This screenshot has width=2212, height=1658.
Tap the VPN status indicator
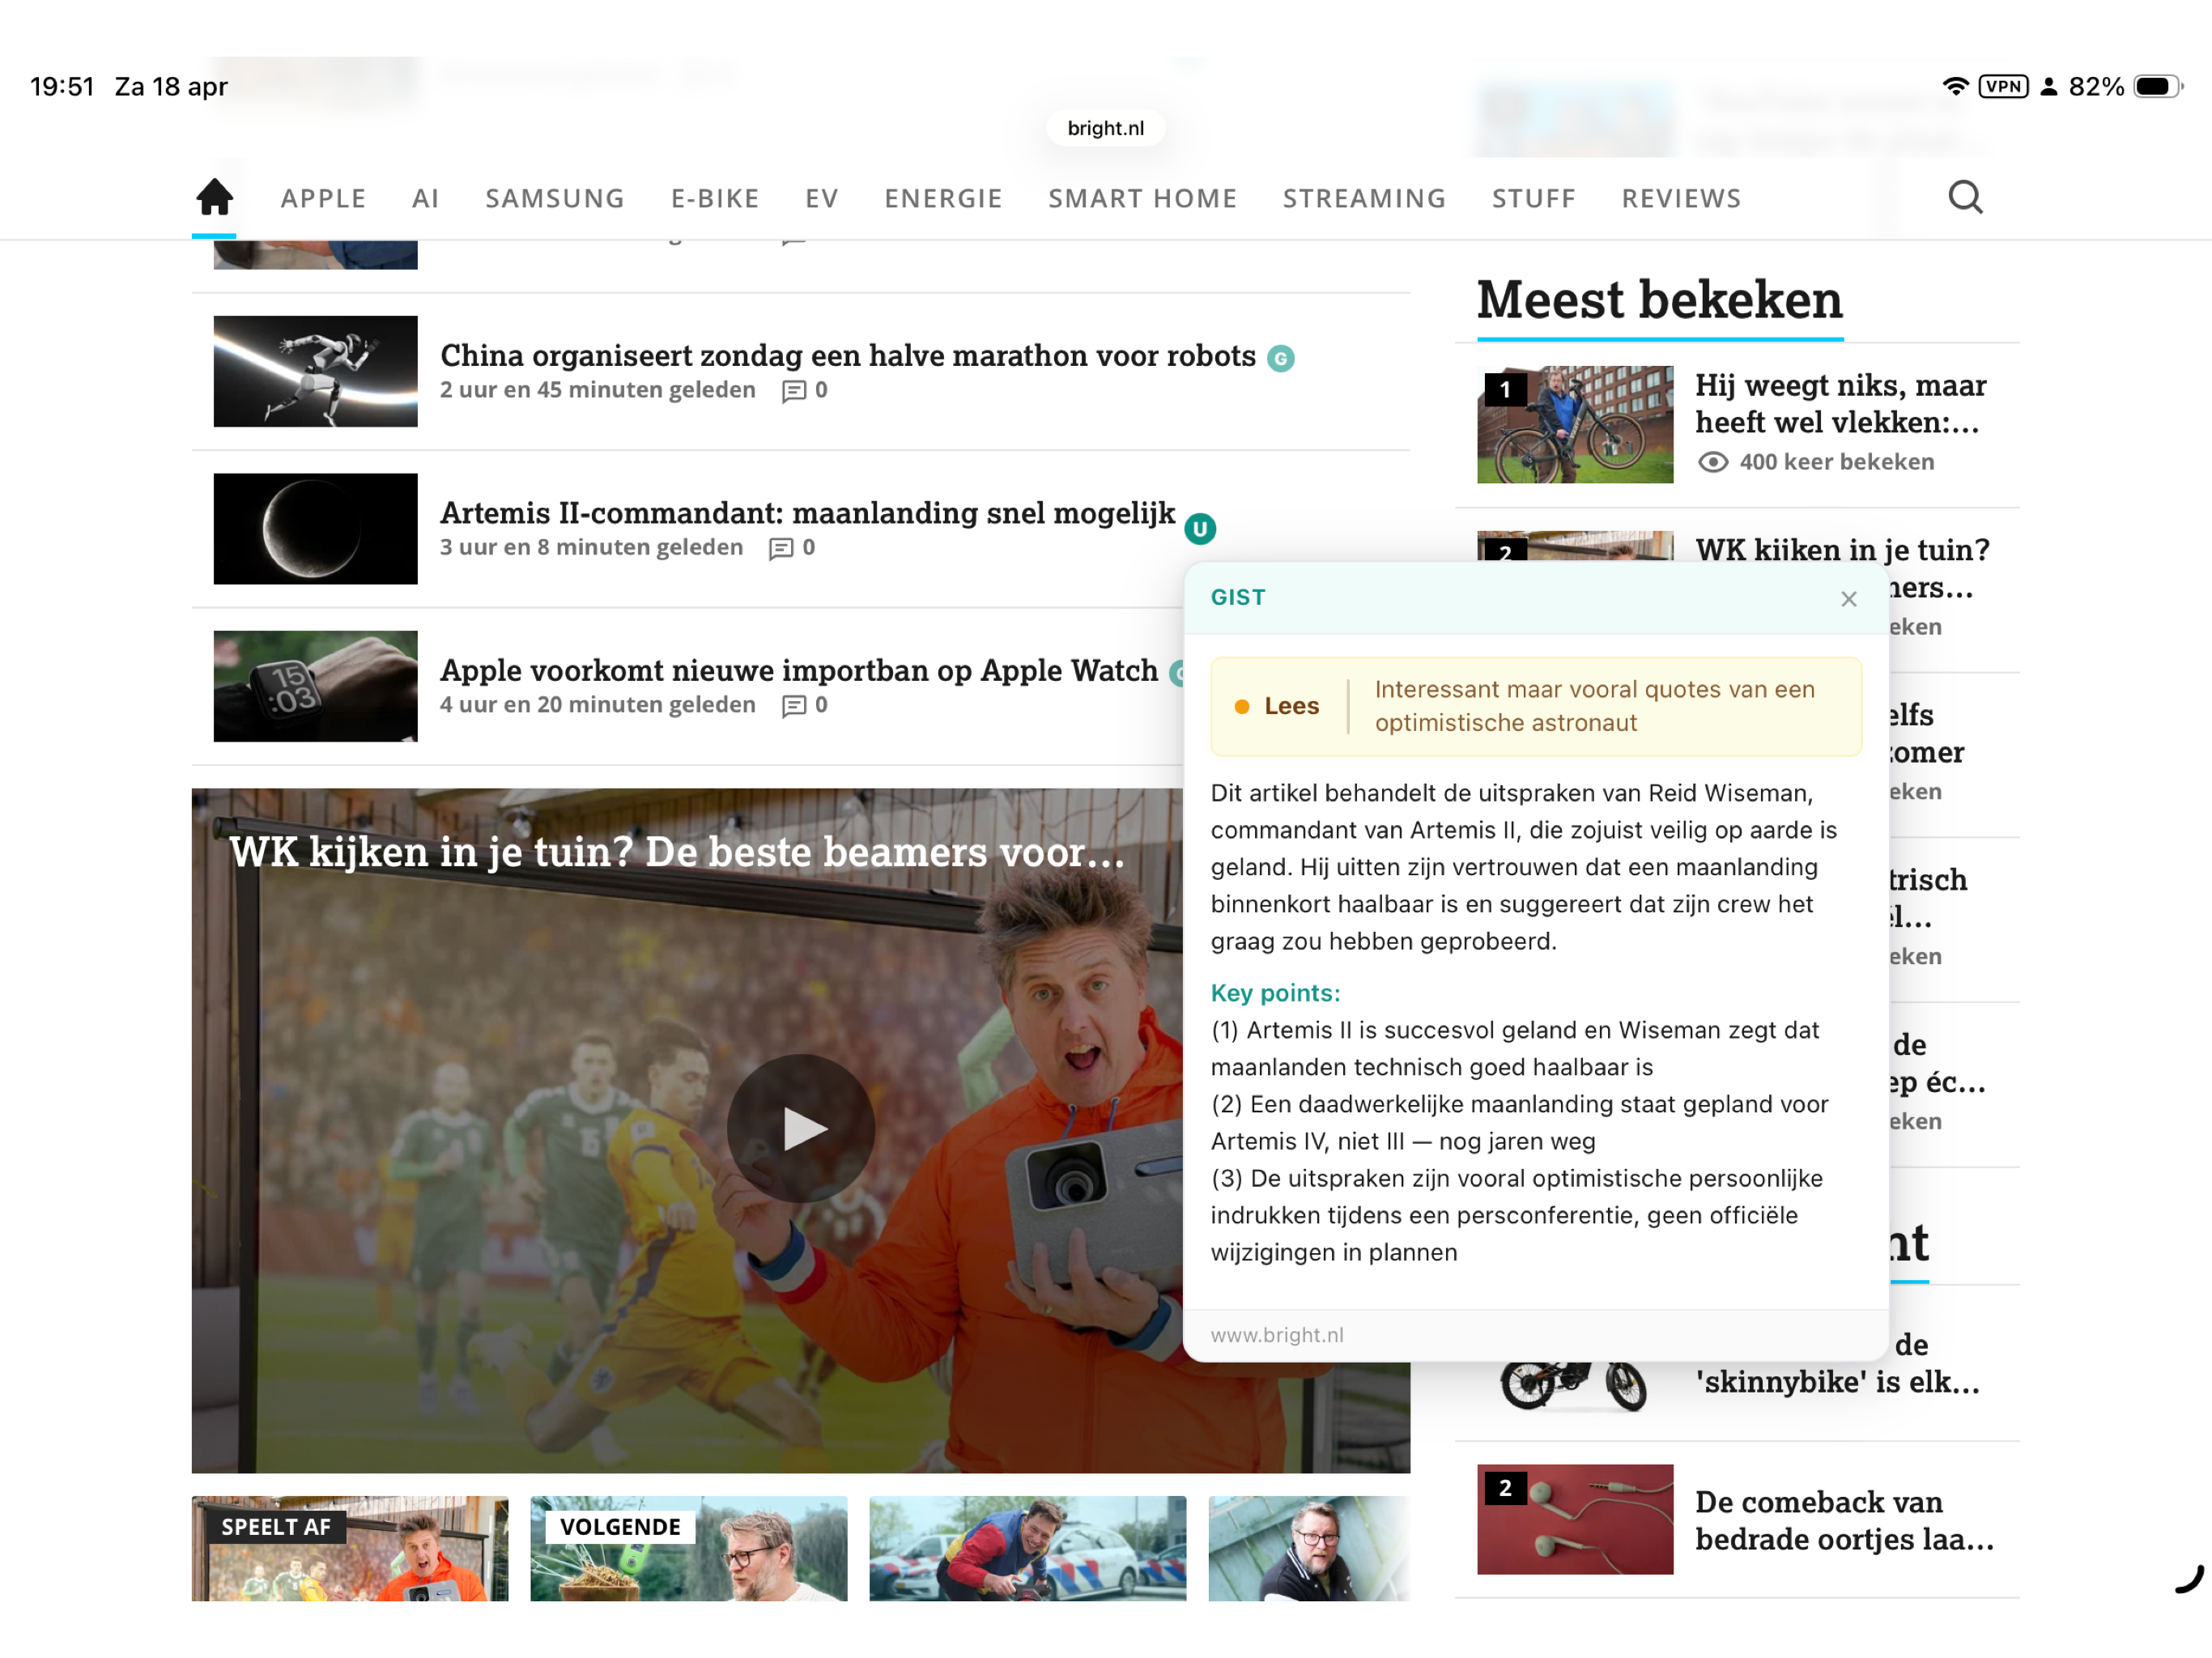(x=2003, y=87)
